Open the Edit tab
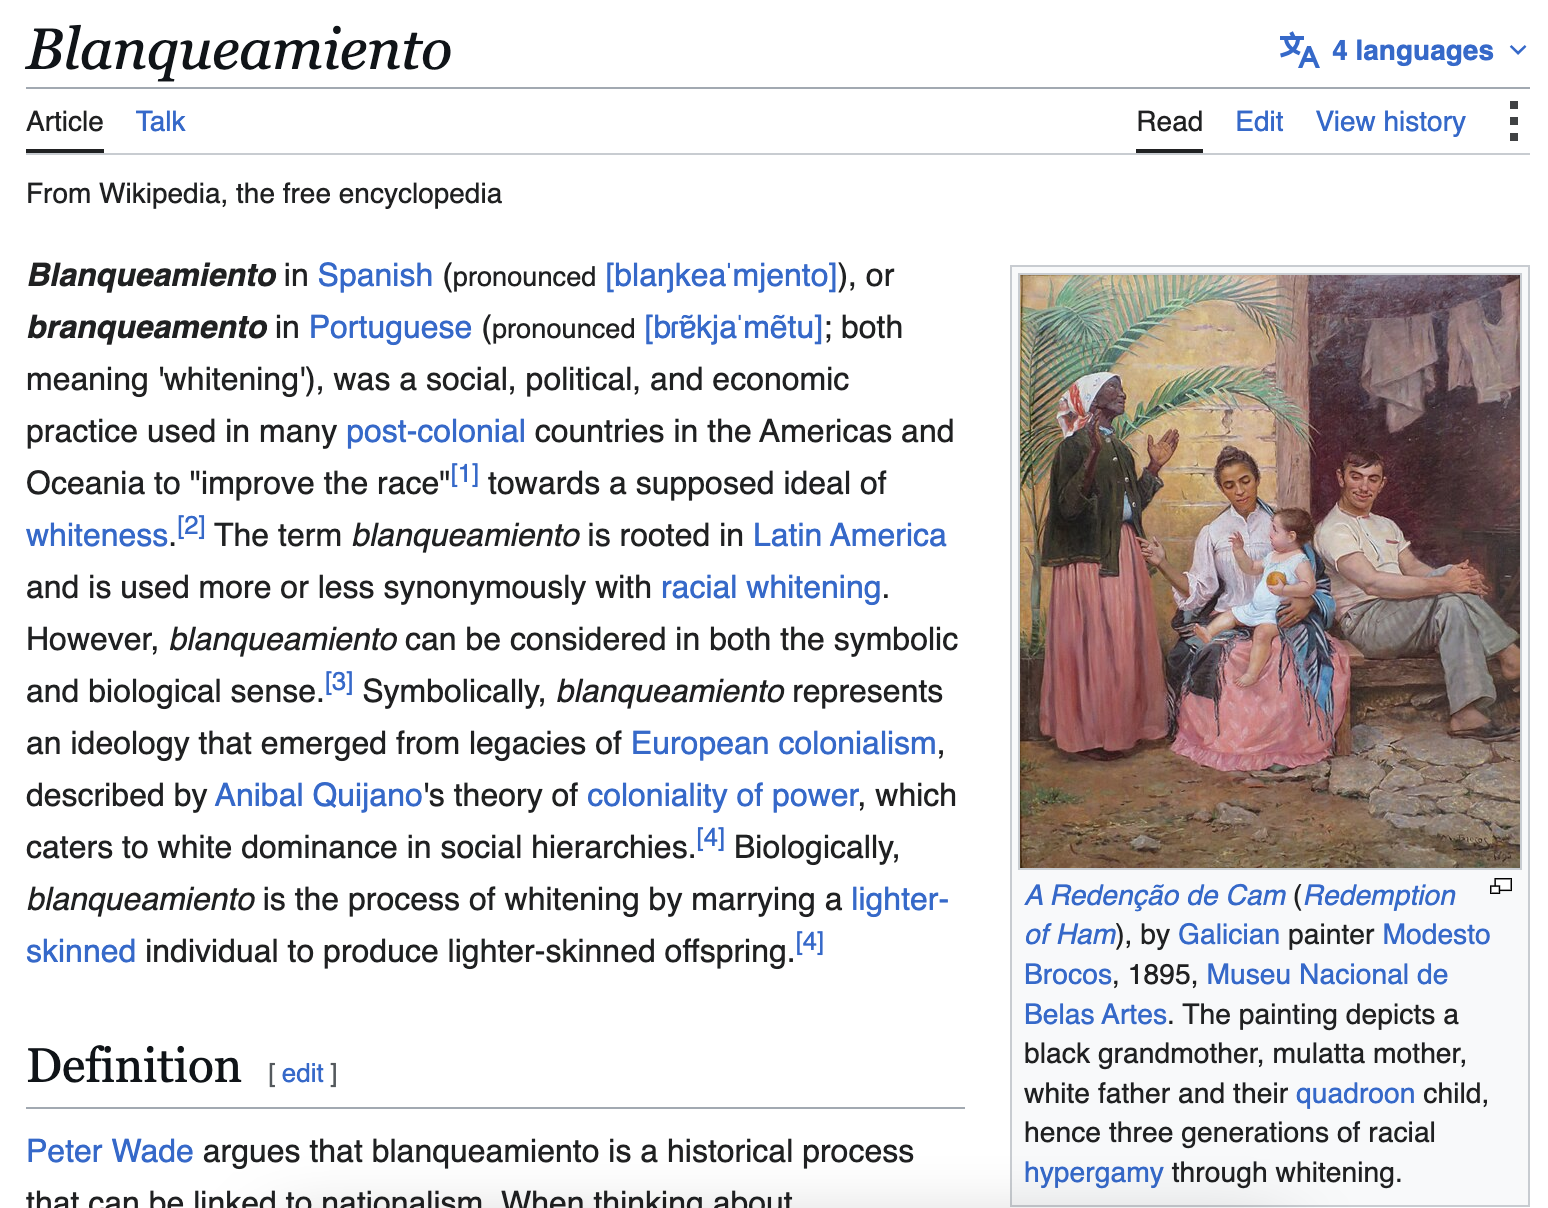Screen dimensions: 1548x1208 (x=1259, y=121)
